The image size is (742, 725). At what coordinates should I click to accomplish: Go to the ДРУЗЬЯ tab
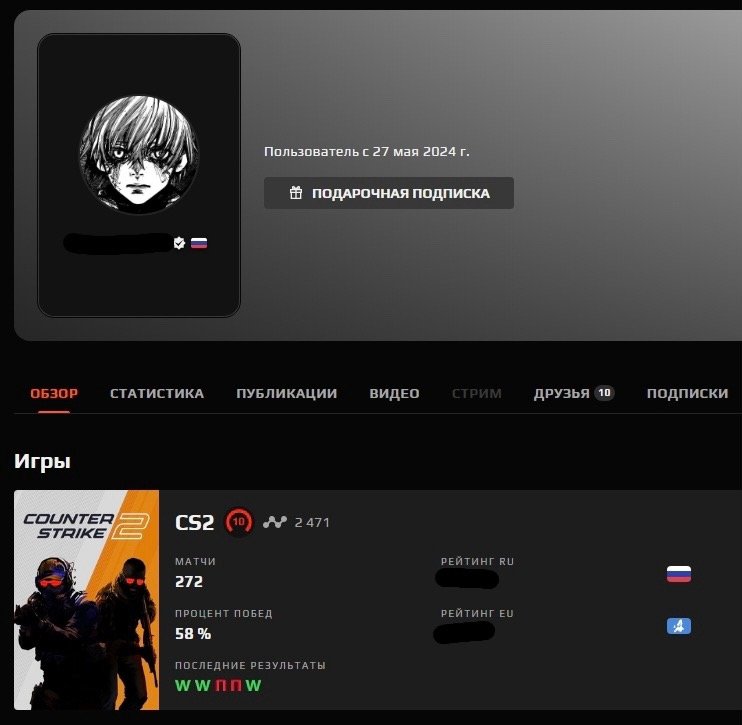[x=562, y=393]
